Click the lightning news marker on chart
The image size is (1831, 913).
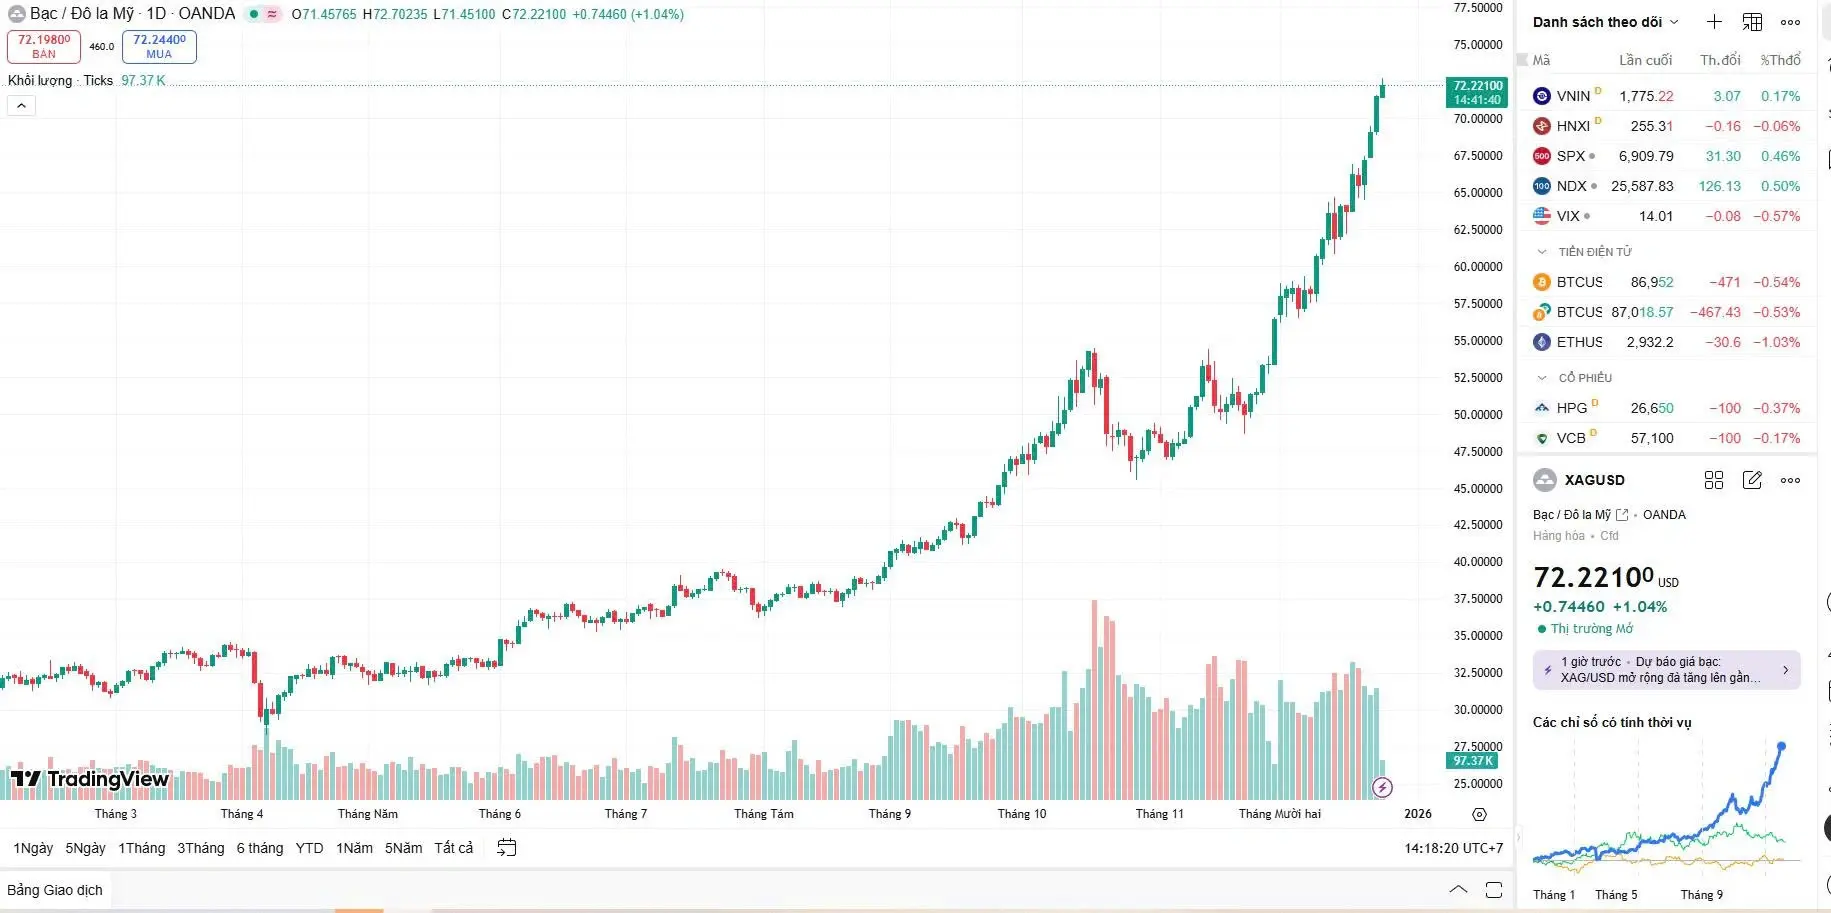coord(1382,787)
